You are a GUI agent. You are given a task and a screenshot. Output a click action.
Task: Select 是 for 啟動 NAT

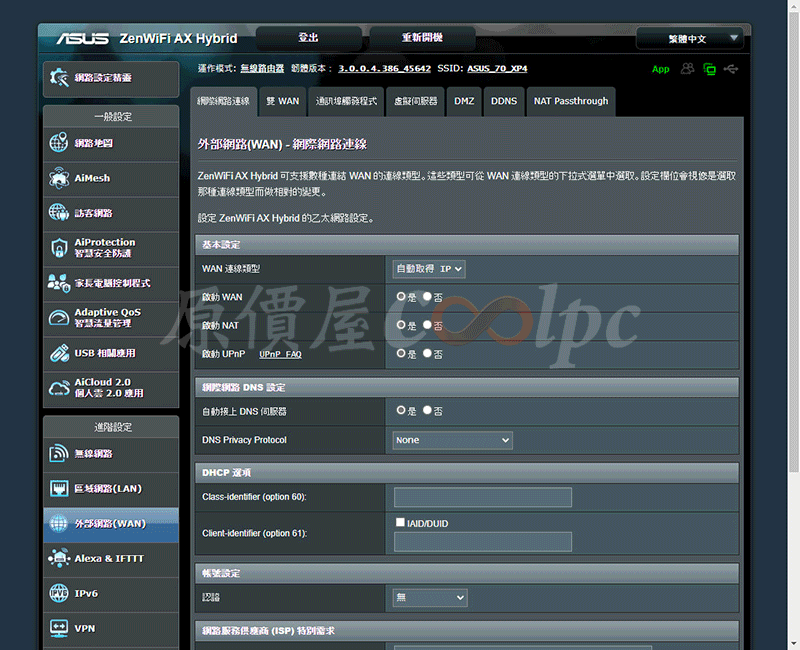401,325
